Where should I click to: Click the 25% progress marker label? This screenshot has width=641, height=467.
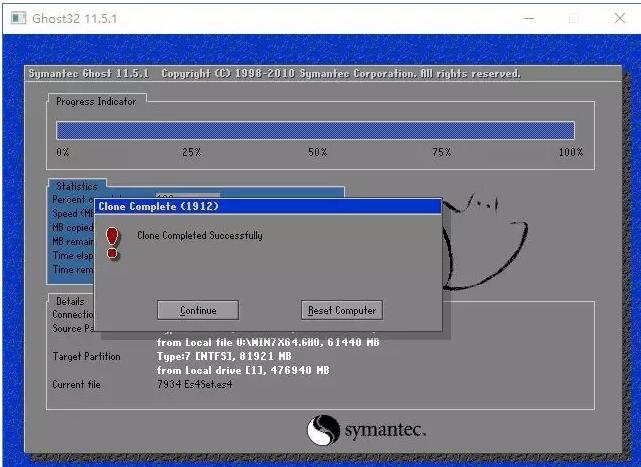(191, 152)
